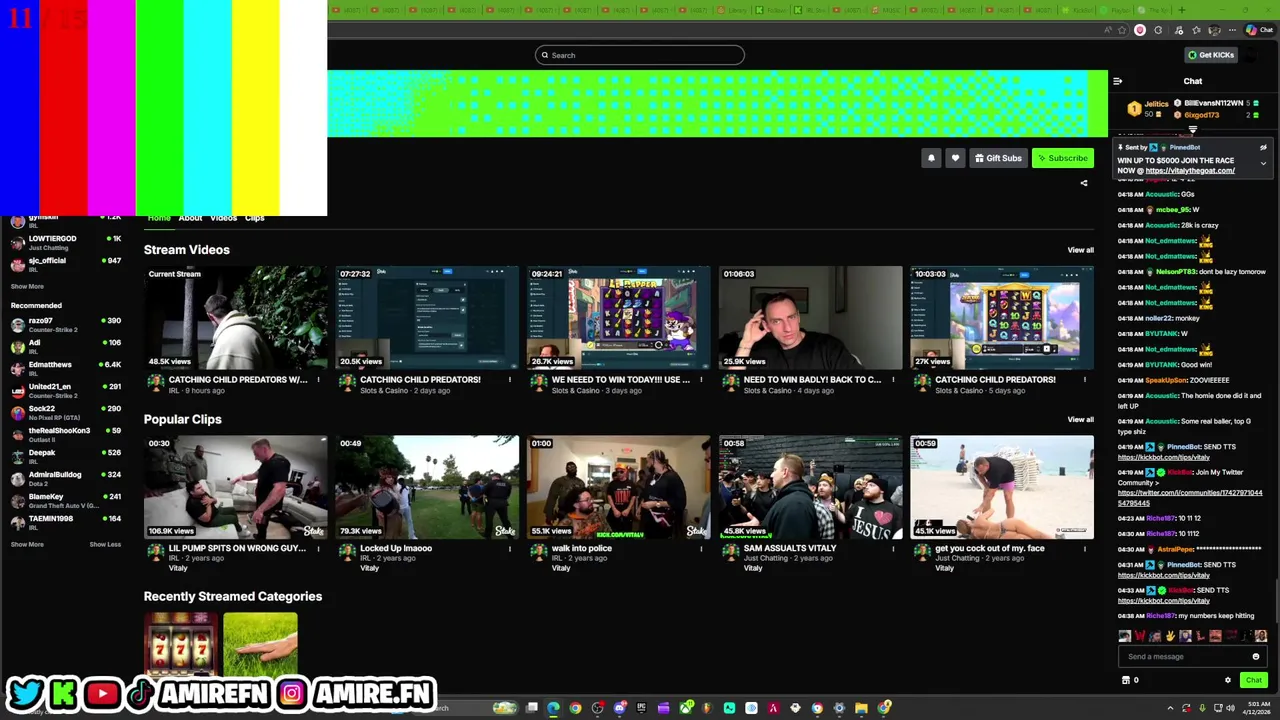1280x720 pixels.
Task: Click the green Chat send button
Action: tap(1253, 680)
